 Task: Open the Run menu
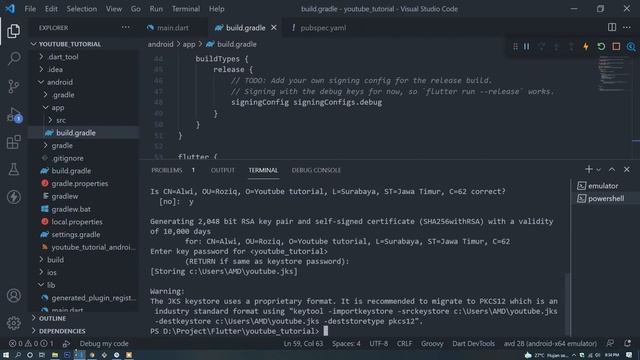tap(156, 9)
